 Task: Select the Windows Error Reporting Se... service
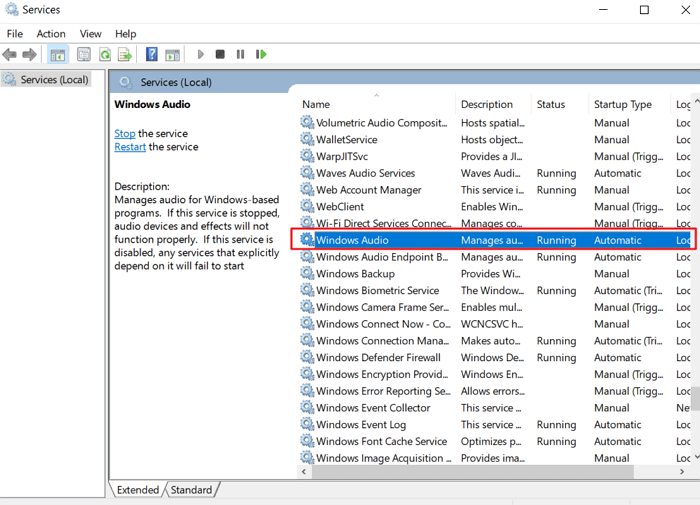click(x=494, y=391)
